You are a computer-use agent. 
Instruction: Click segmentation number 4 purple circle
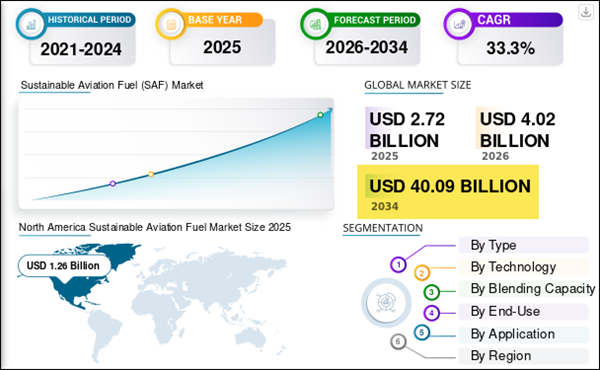pos(431,313)
